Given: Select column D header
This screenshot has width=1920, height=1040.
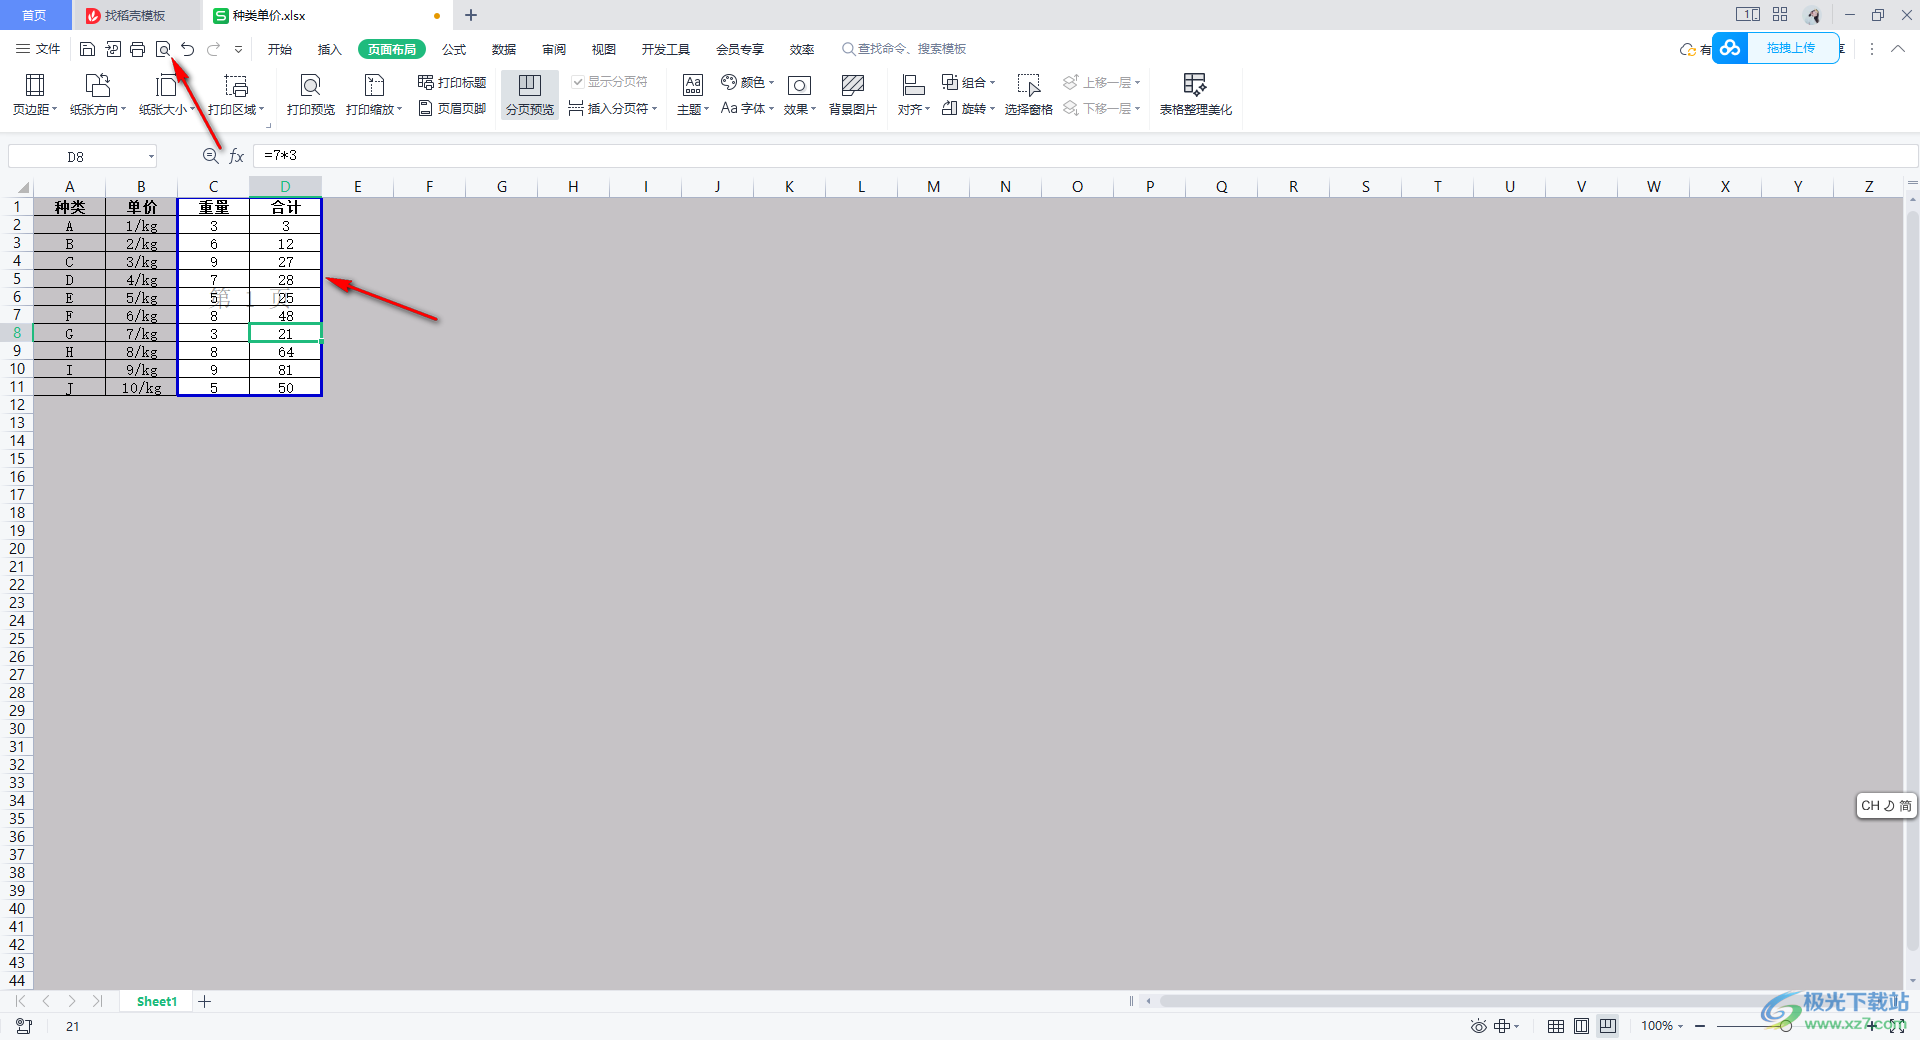Looking at the screenshot, I should coord(285,187).
